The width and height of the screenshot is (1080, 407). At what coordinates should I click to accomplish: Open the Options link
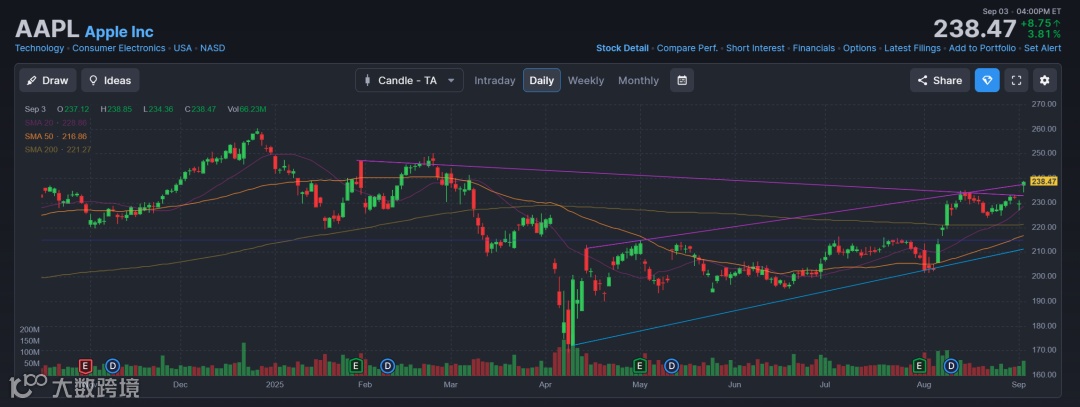click(x=860, y=48)
